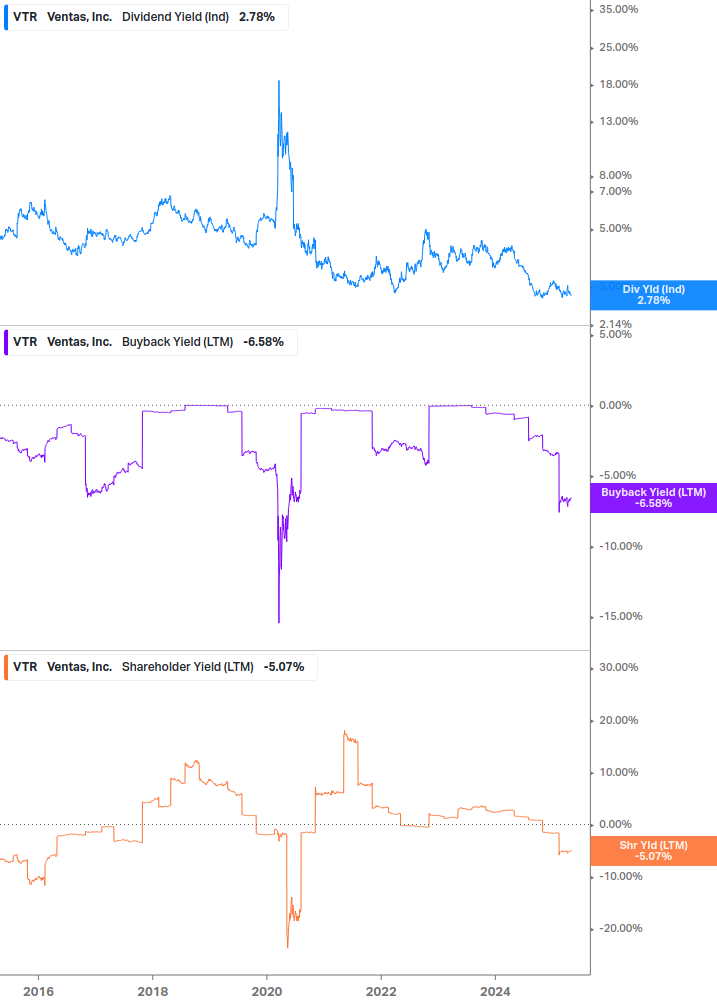Click the 2022 label on time axis
This screenshot has height=1005, width=717.
point(381,992)
